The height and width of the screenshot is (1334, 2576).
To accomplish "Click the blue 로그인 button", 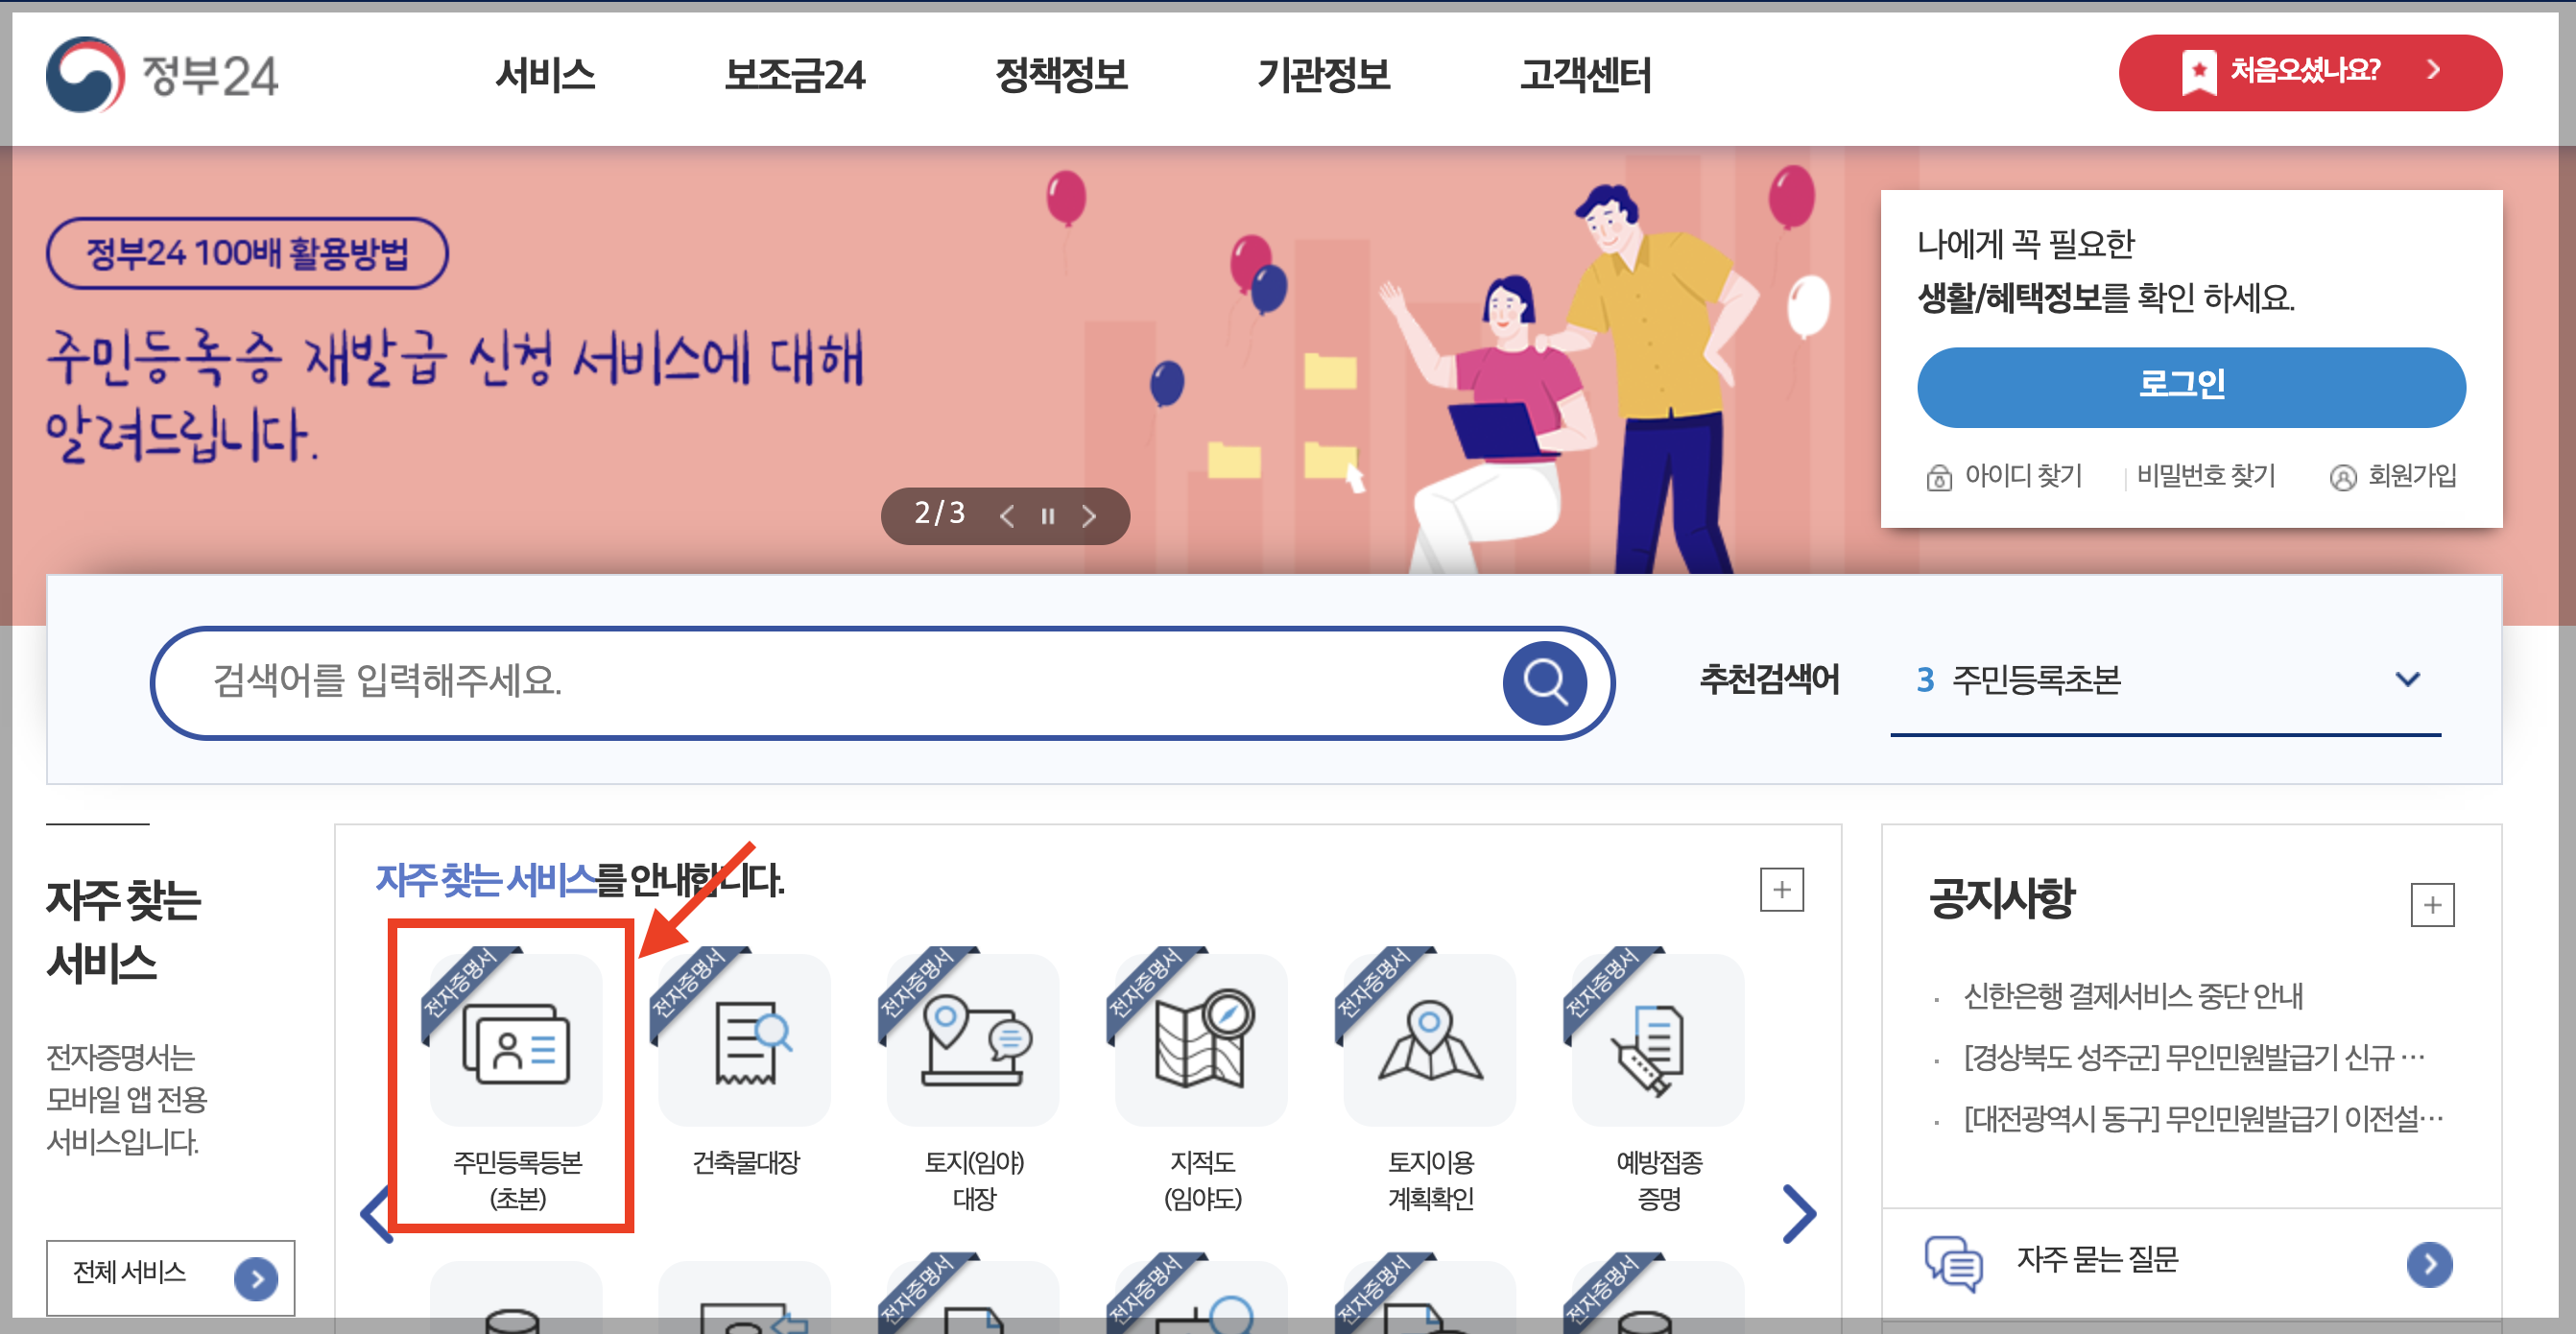I will (x=2190, y=386).
